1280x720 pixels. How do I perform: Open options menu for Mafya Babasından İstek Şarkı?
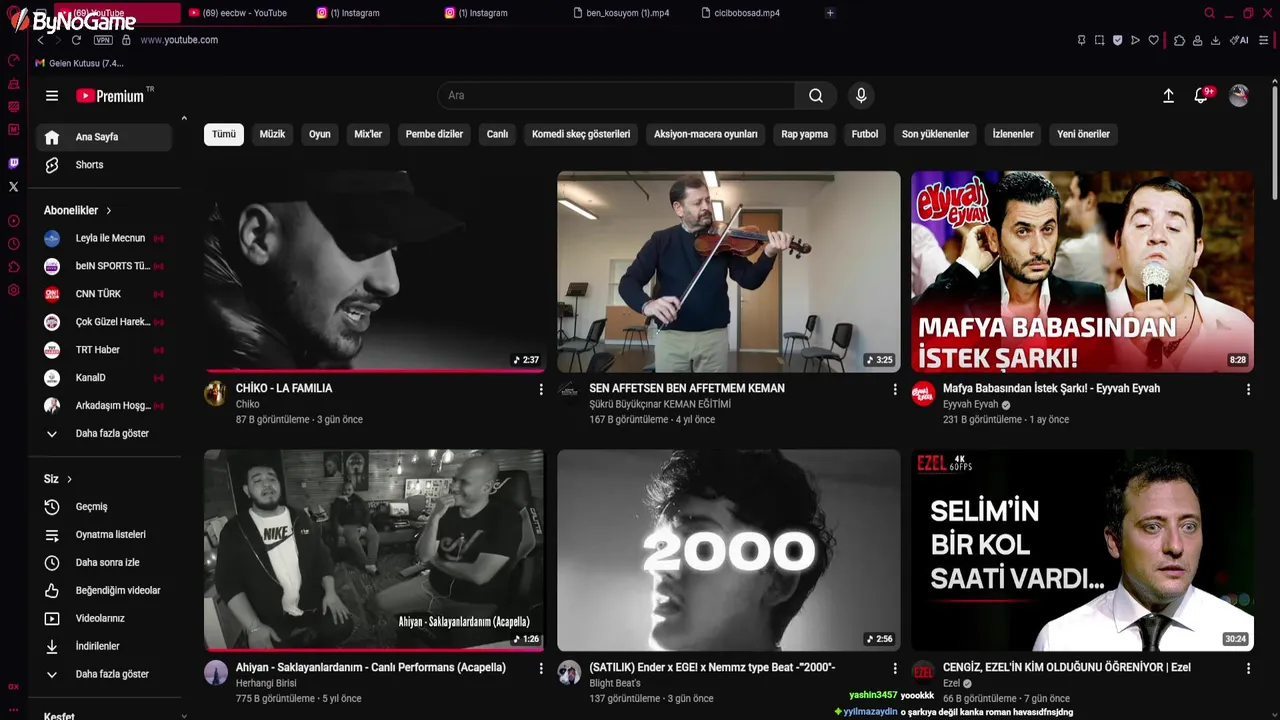tap(1248, 389)
